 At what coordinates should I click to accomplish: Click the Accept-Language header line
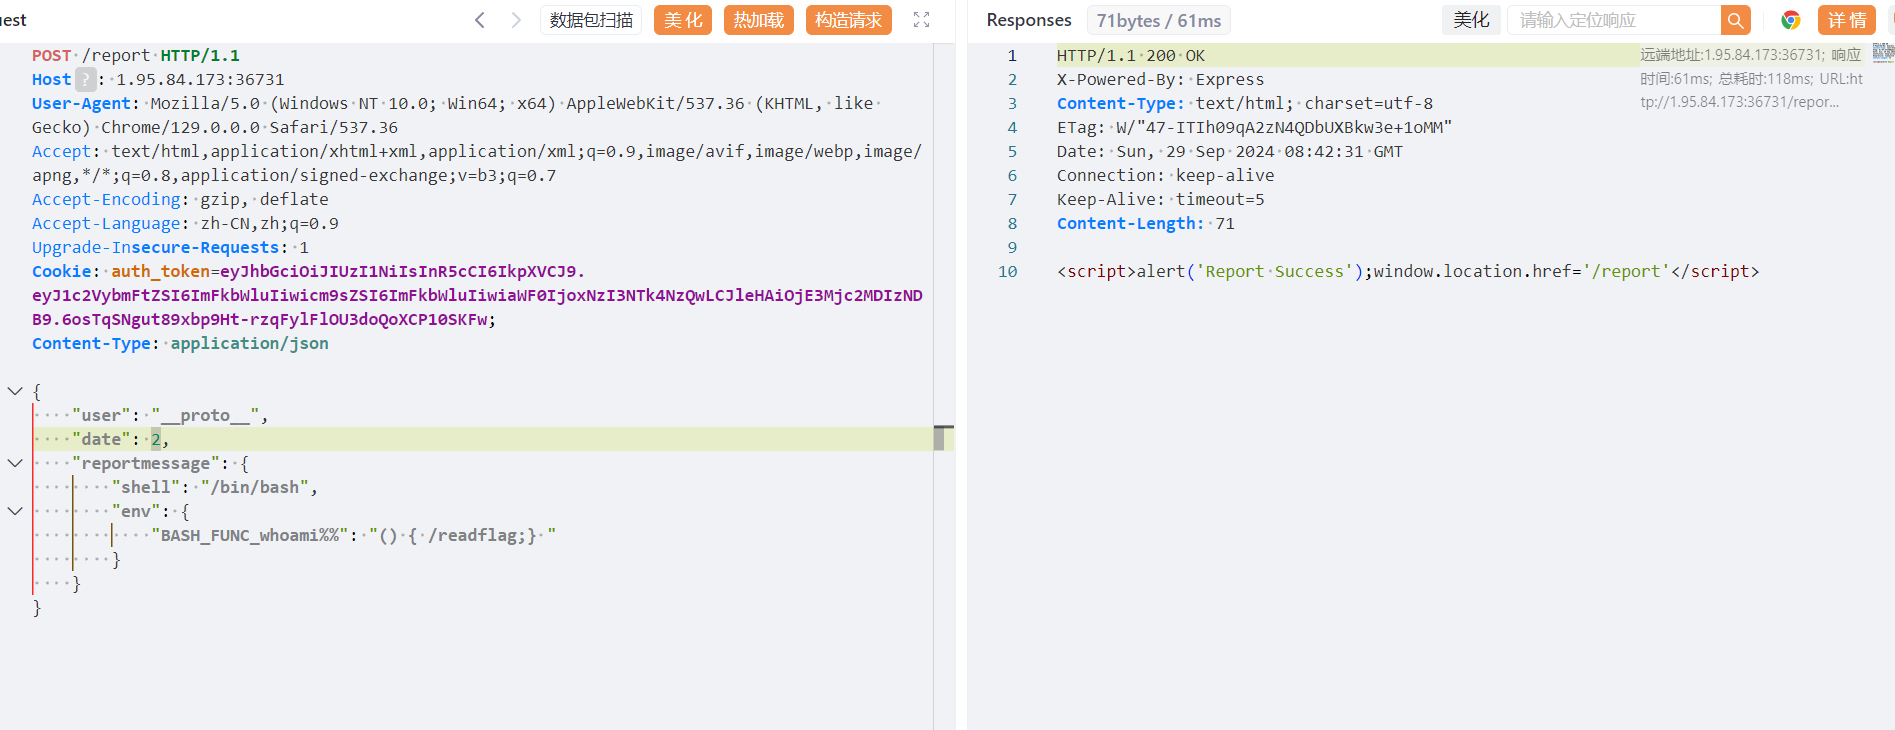click(185, 223)
